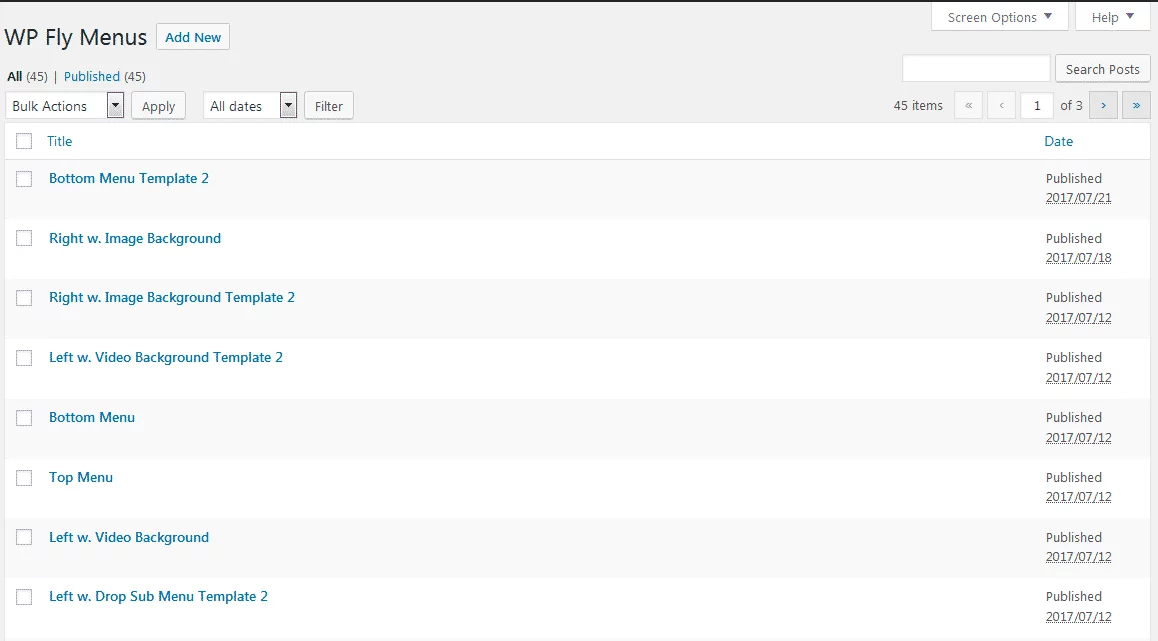This screenshot has height=641, width=1158.
Task: Open the Bulk Actions dropdown
Action: click(64, 105)
